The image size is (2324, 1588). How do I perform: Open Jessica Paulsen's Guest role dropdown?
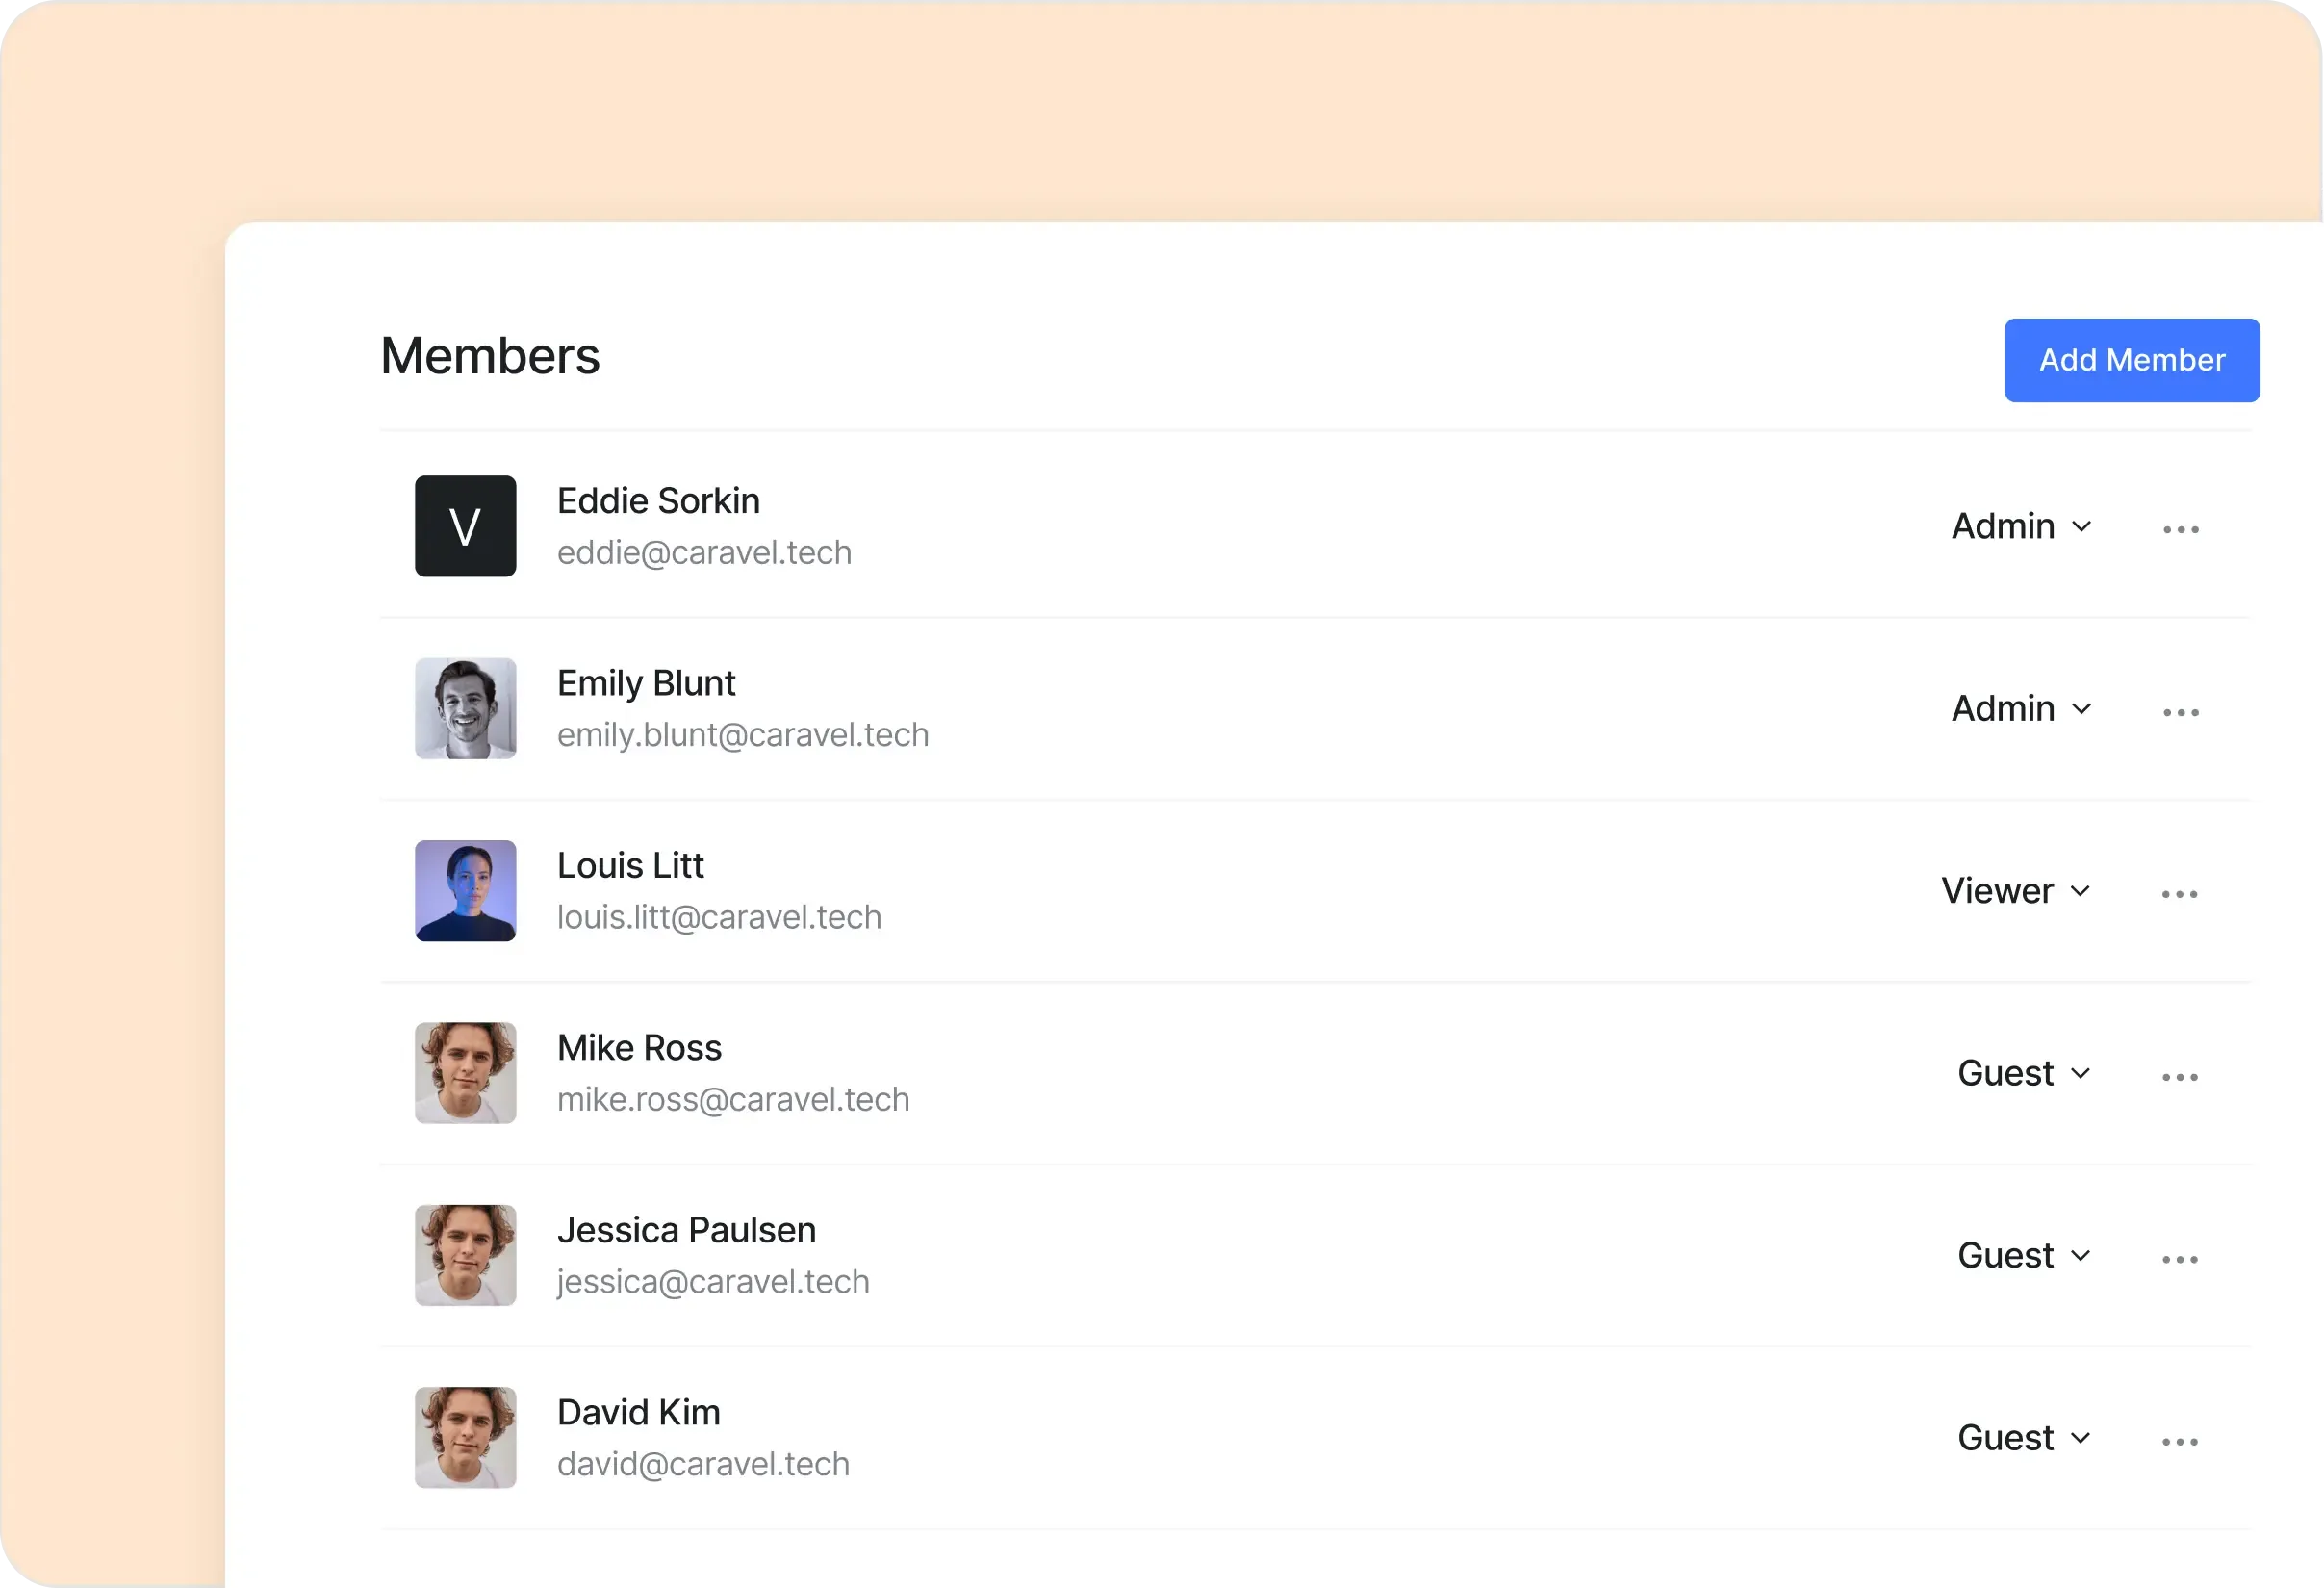tap(2024, 1255)
